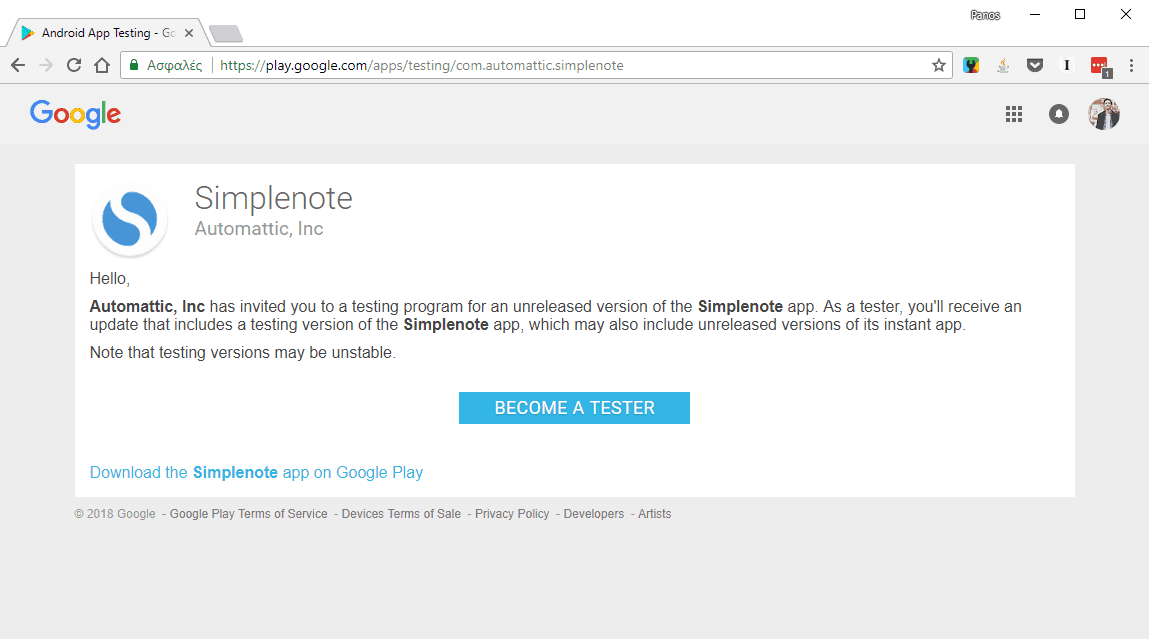
Task: Open the Google apps grid
Action: click(1014, 114)
